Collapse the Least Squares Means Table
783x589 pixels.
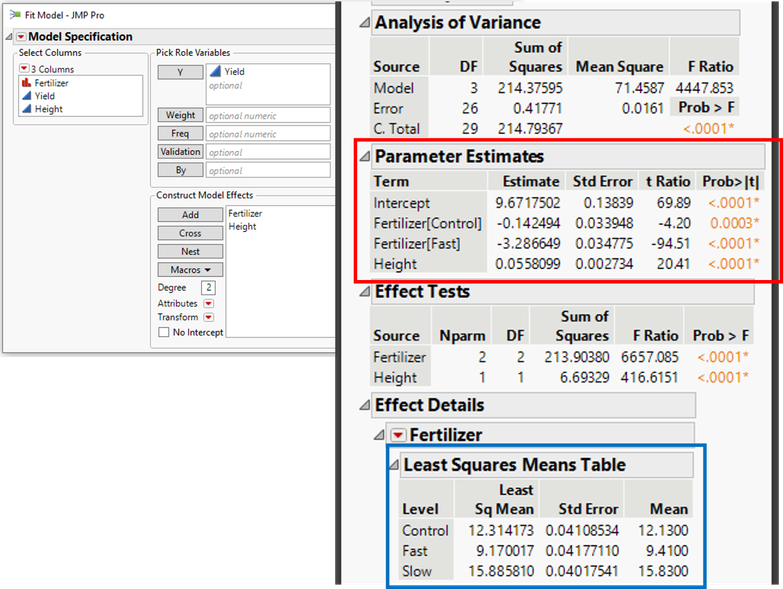point(394,465)
